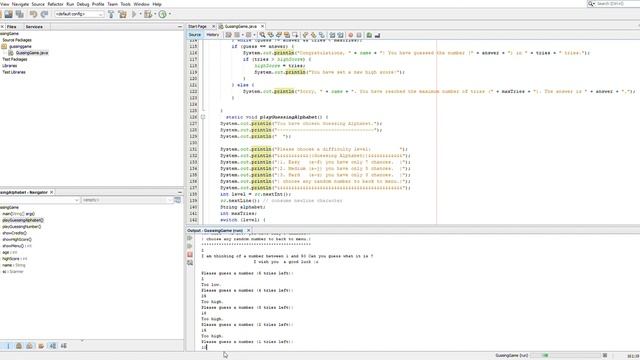Switch to the Files tab
The image size is (640, 360).
click(x=12, y=27)
